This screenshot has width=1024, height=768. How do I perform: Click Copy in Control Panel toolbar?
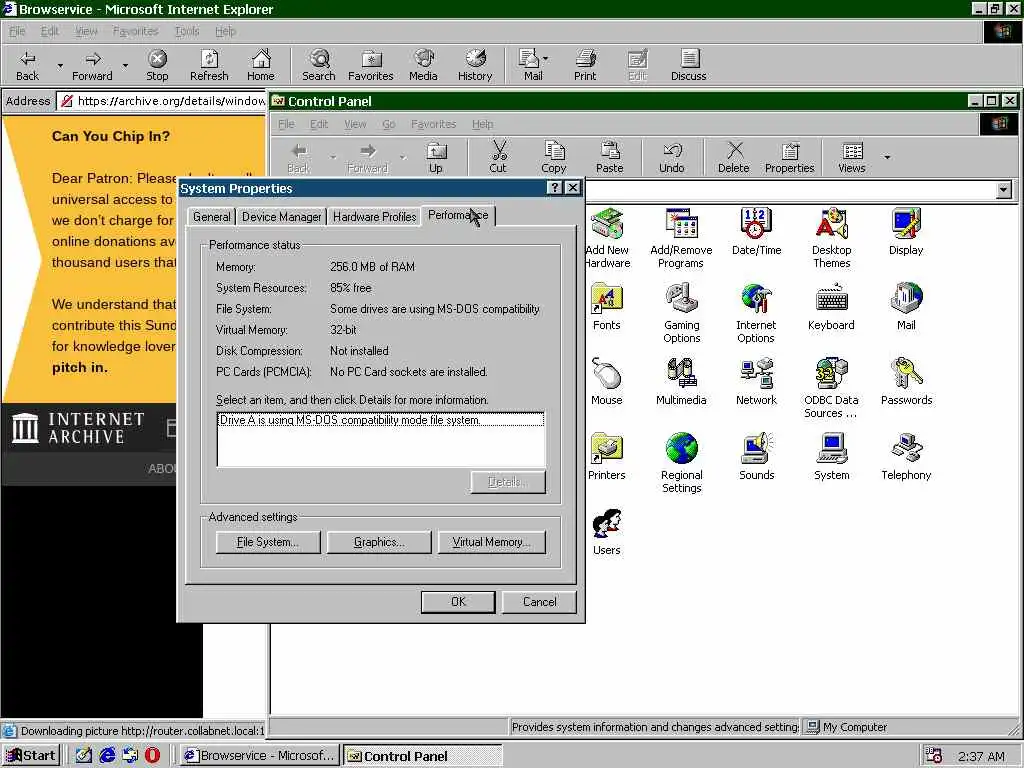[x=554, y=158]
